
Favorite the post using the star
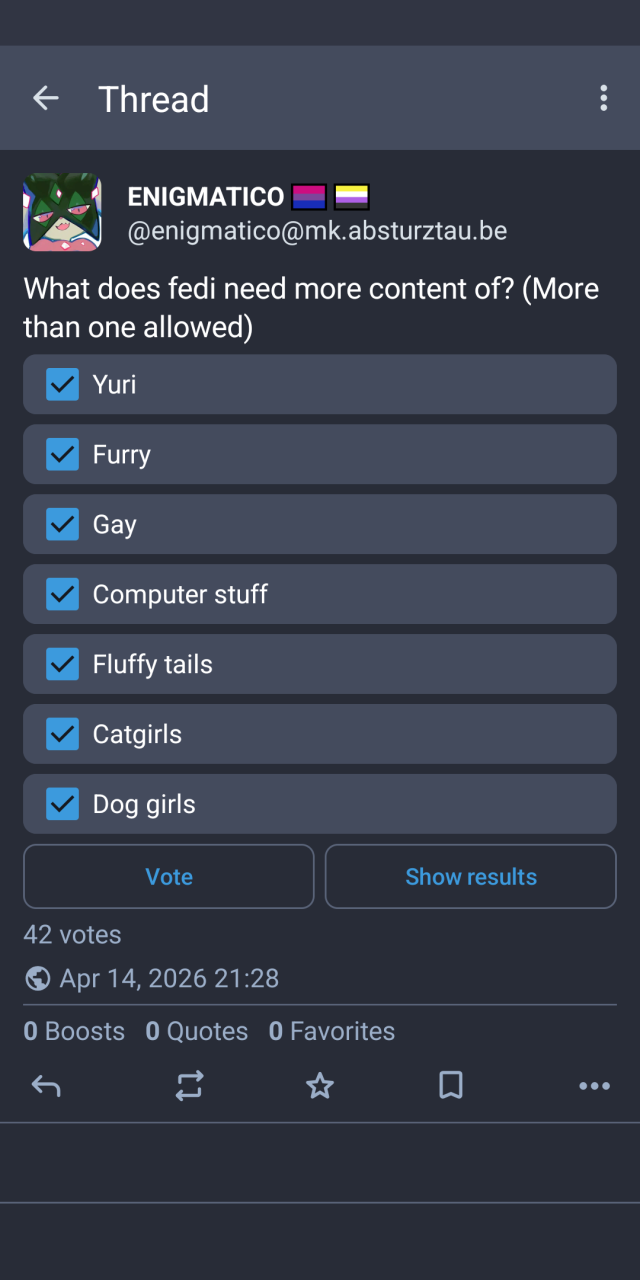pyautogui.click(x=319, y=1085)
